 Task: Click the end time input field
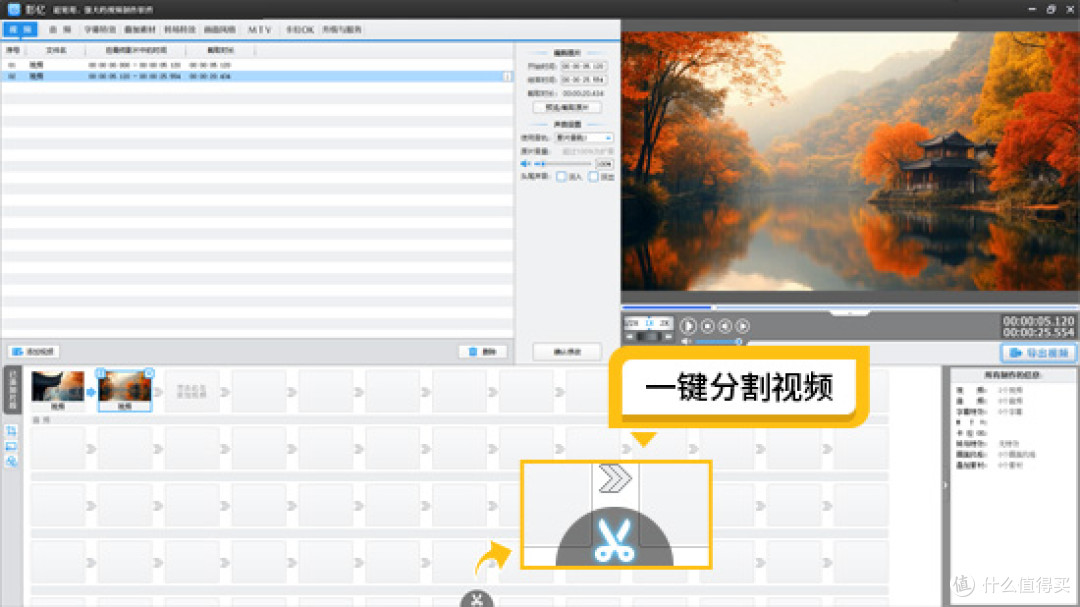(x=583, y=80)
